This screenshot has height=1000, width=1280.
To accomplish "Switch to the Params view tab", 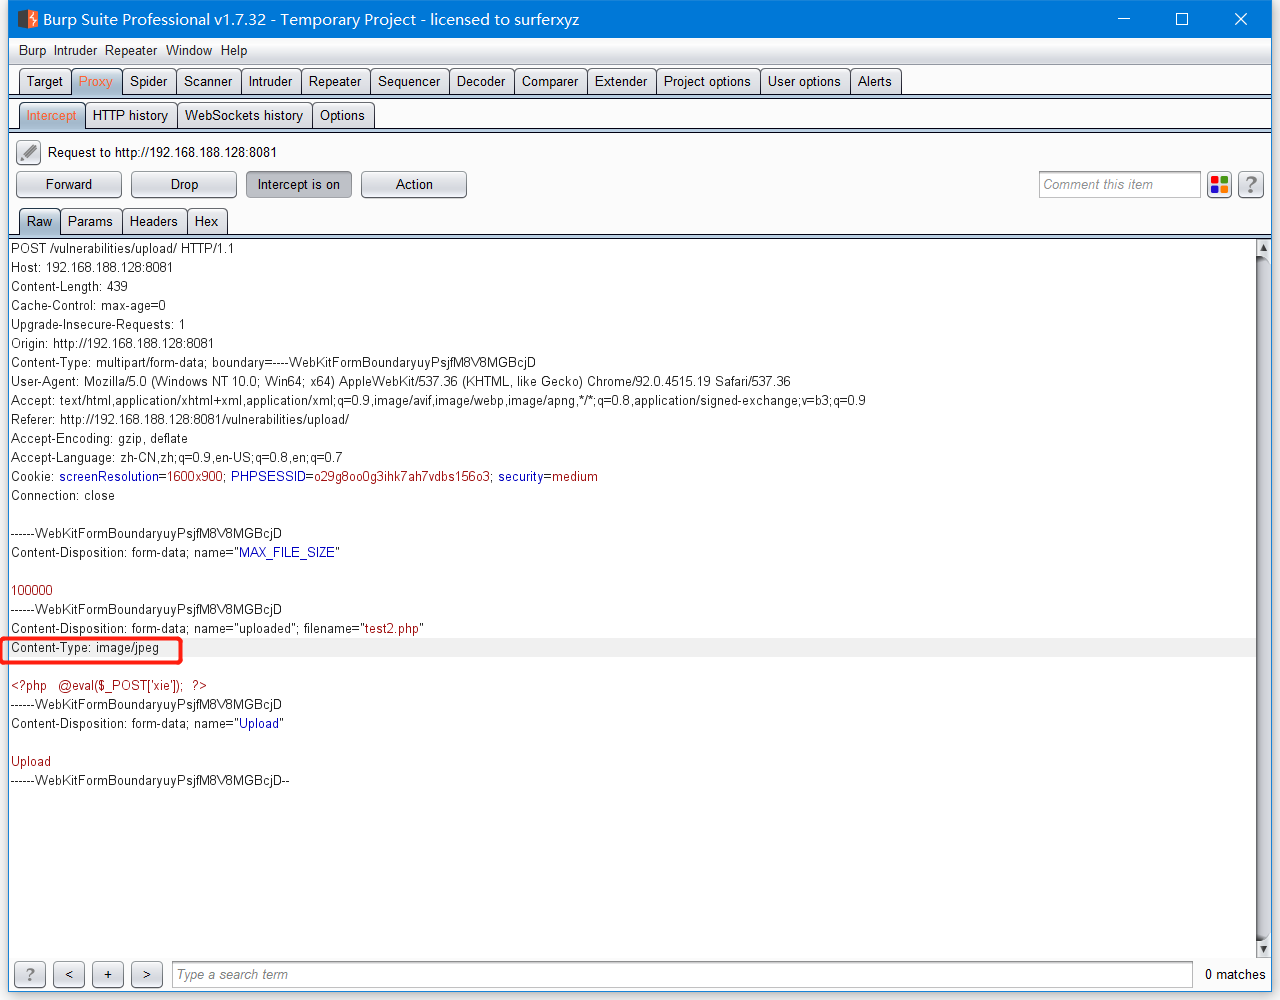I will point(90,222).
